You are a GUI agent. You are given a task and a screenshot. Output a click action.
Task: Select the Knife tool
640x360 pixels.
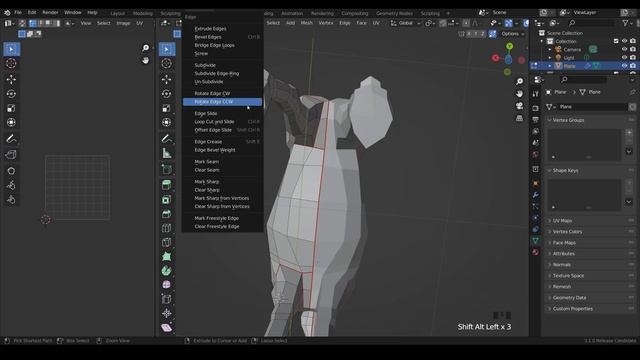click(167, 242)
